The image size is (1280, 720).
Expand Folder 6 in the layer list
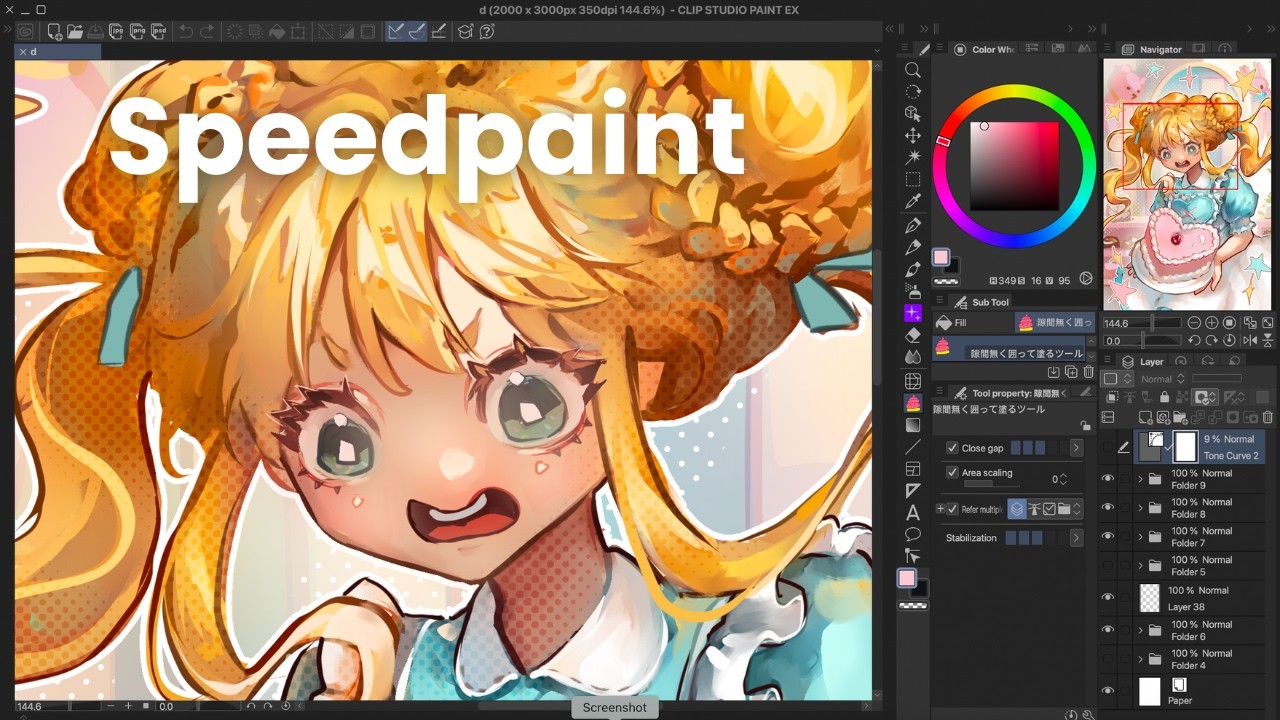tap(1140, 630)
